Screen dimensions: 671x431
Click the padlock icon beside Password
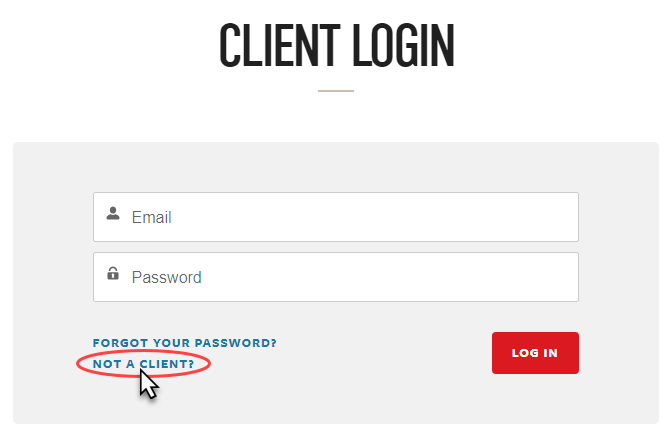click(x=113, y=273)
